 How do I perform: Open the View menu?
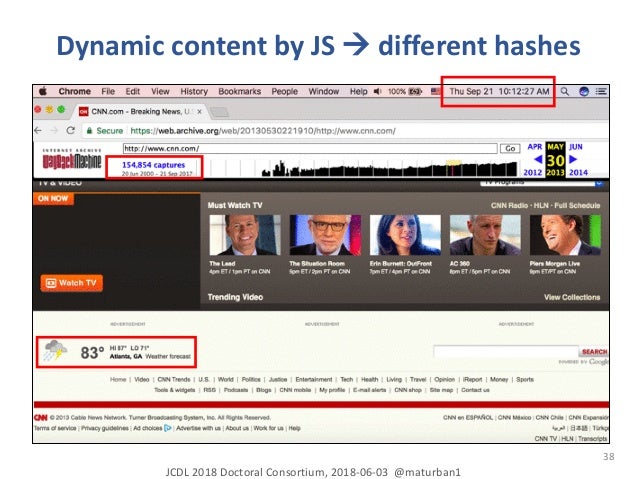160,91
